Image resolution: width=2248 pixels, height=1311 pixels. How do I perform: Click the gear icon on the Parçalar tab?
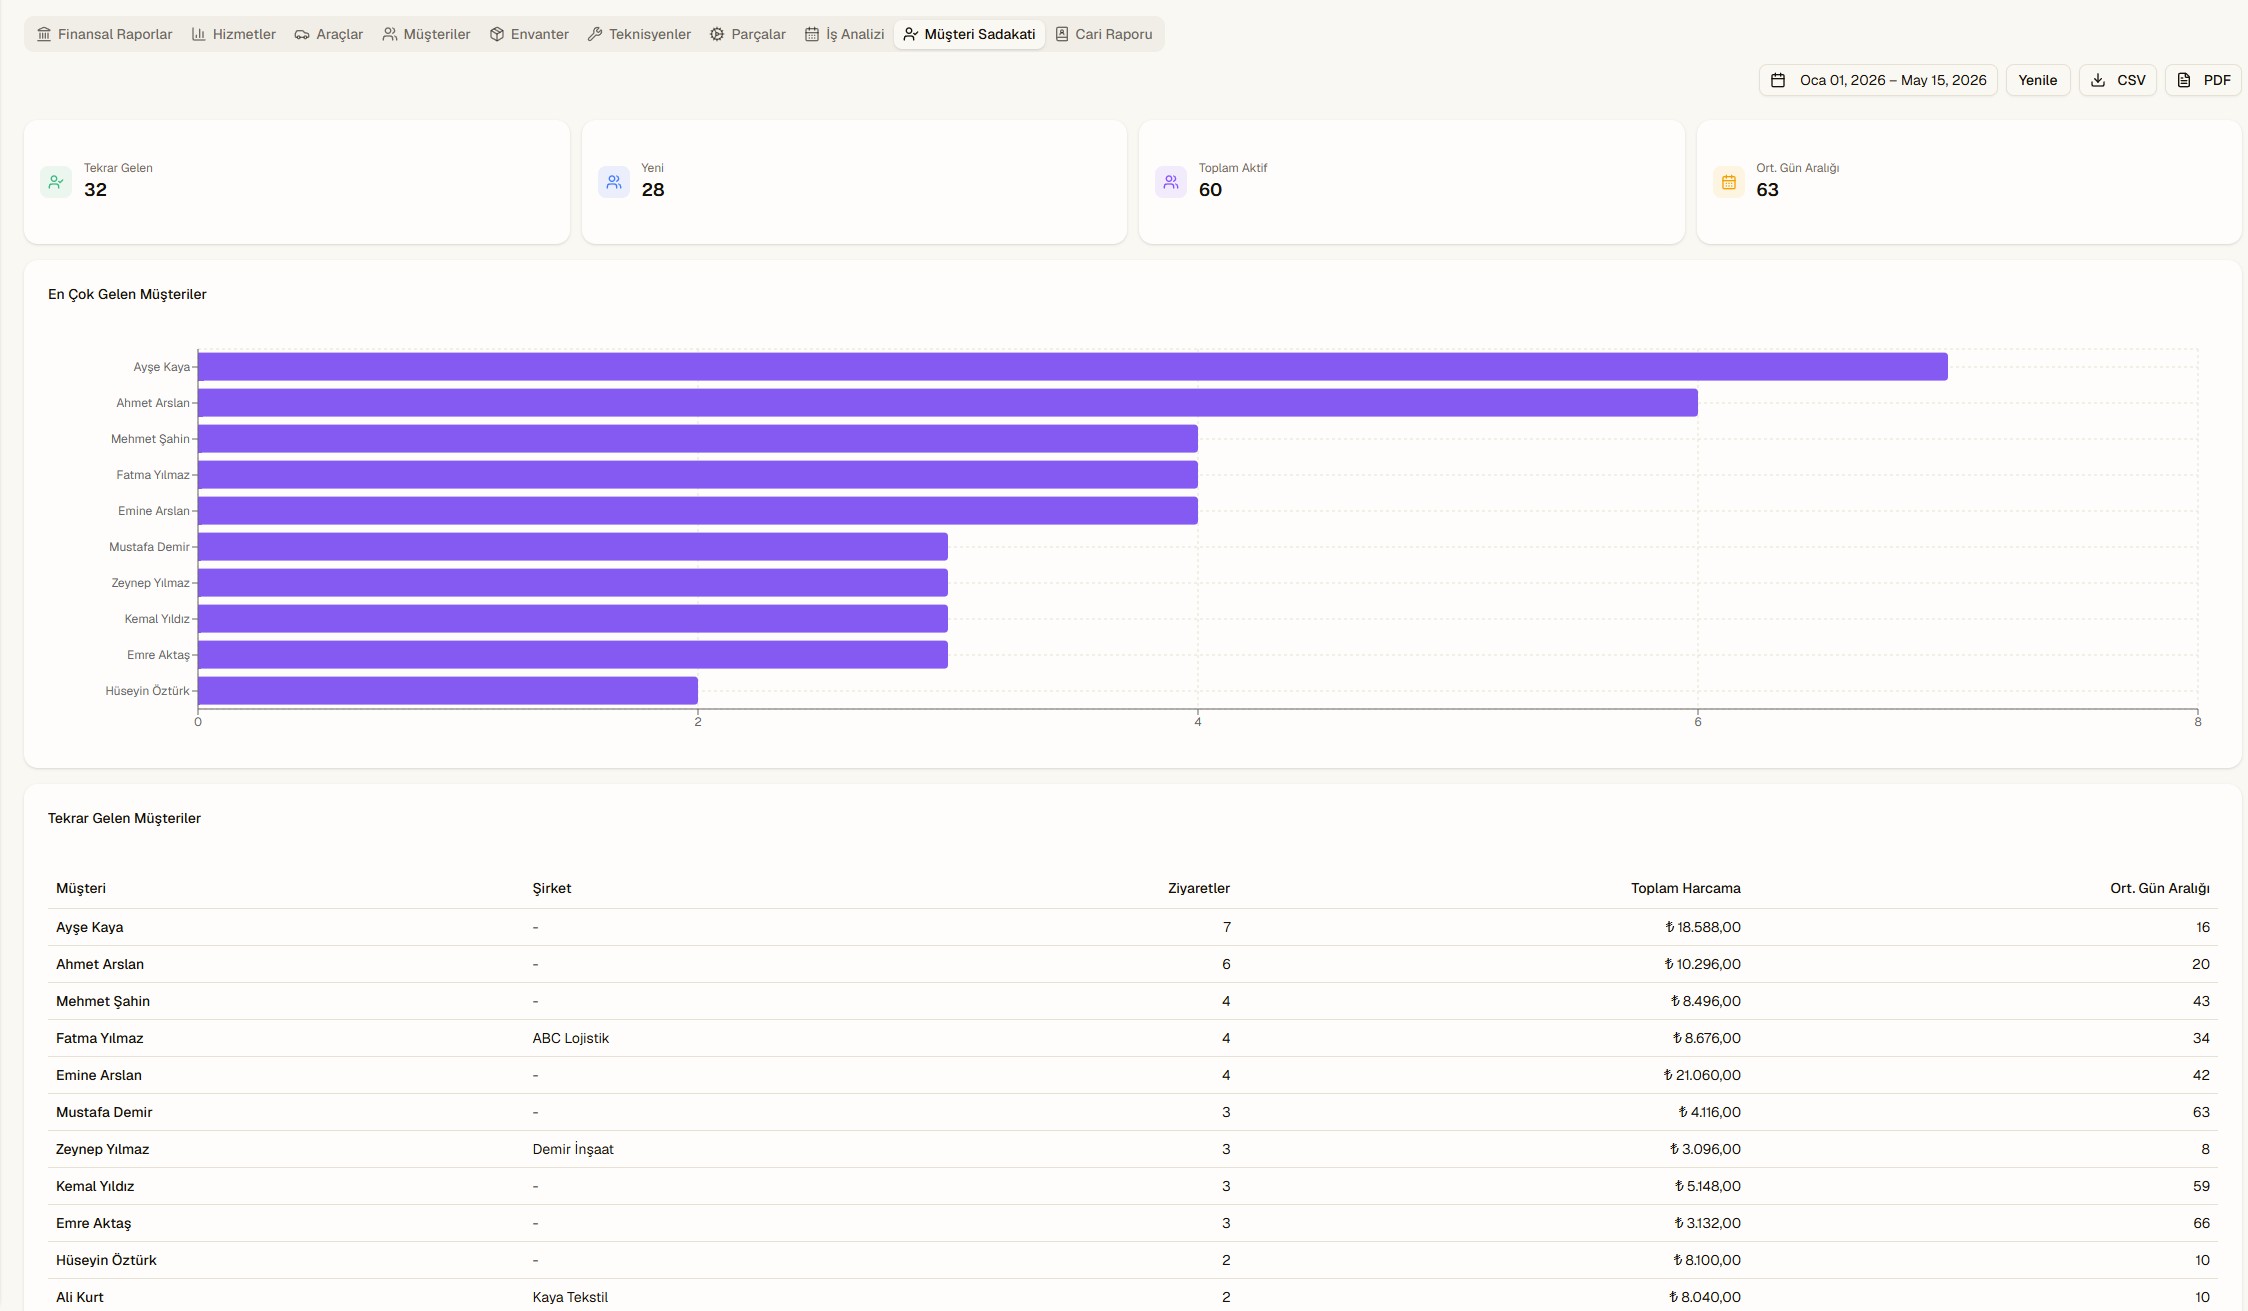coord(717,34)
